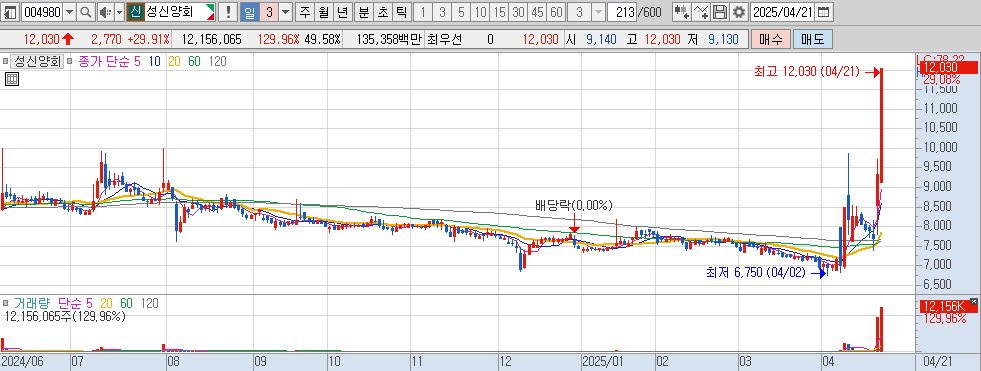Click the orange 20 moving average legend

coord(175,61)
